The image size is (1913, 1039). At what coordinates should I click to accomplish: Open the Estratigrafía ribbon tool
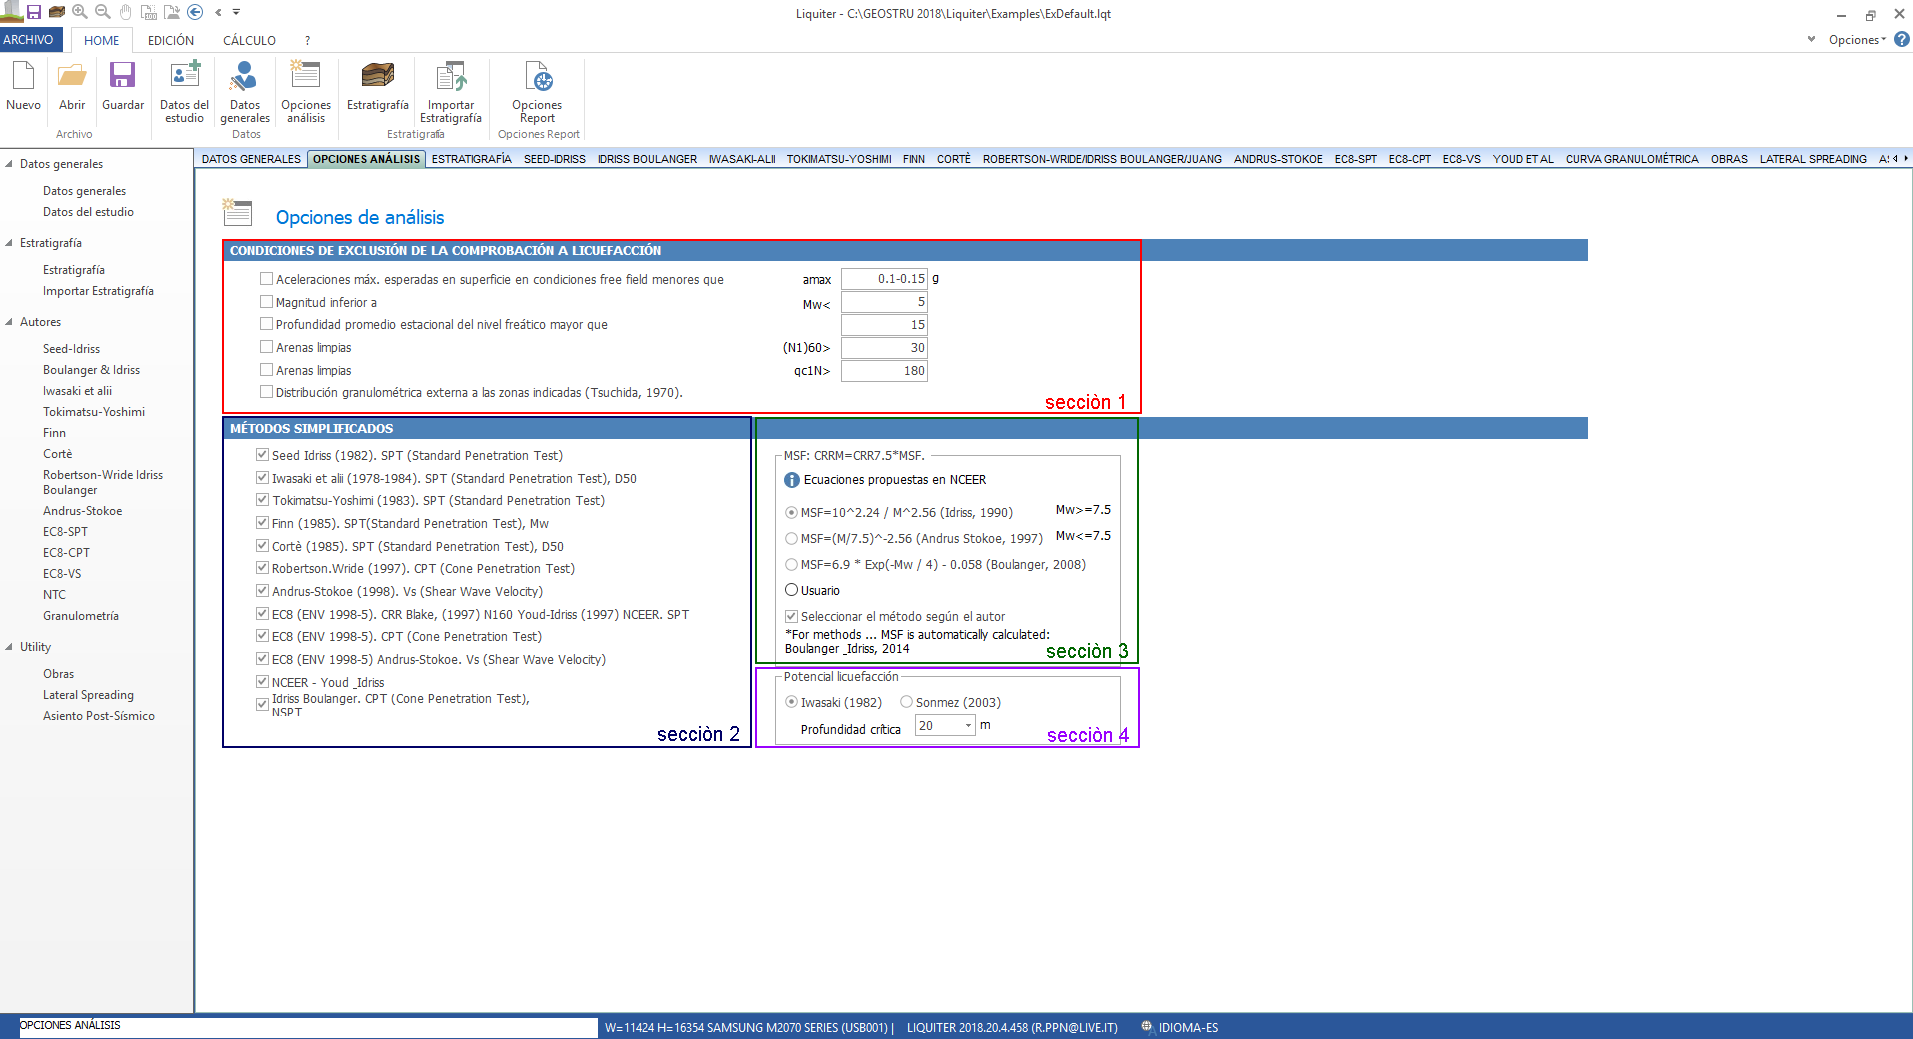click(378, 86)
